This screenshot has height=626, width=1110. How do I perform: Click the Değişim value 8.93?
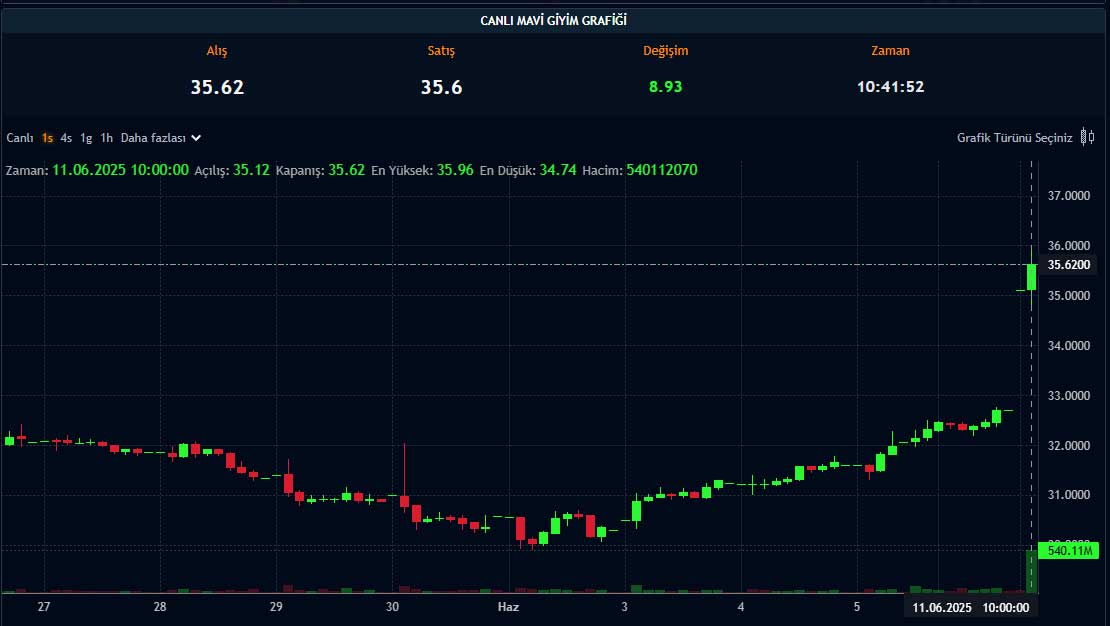[x=665, y=86]
